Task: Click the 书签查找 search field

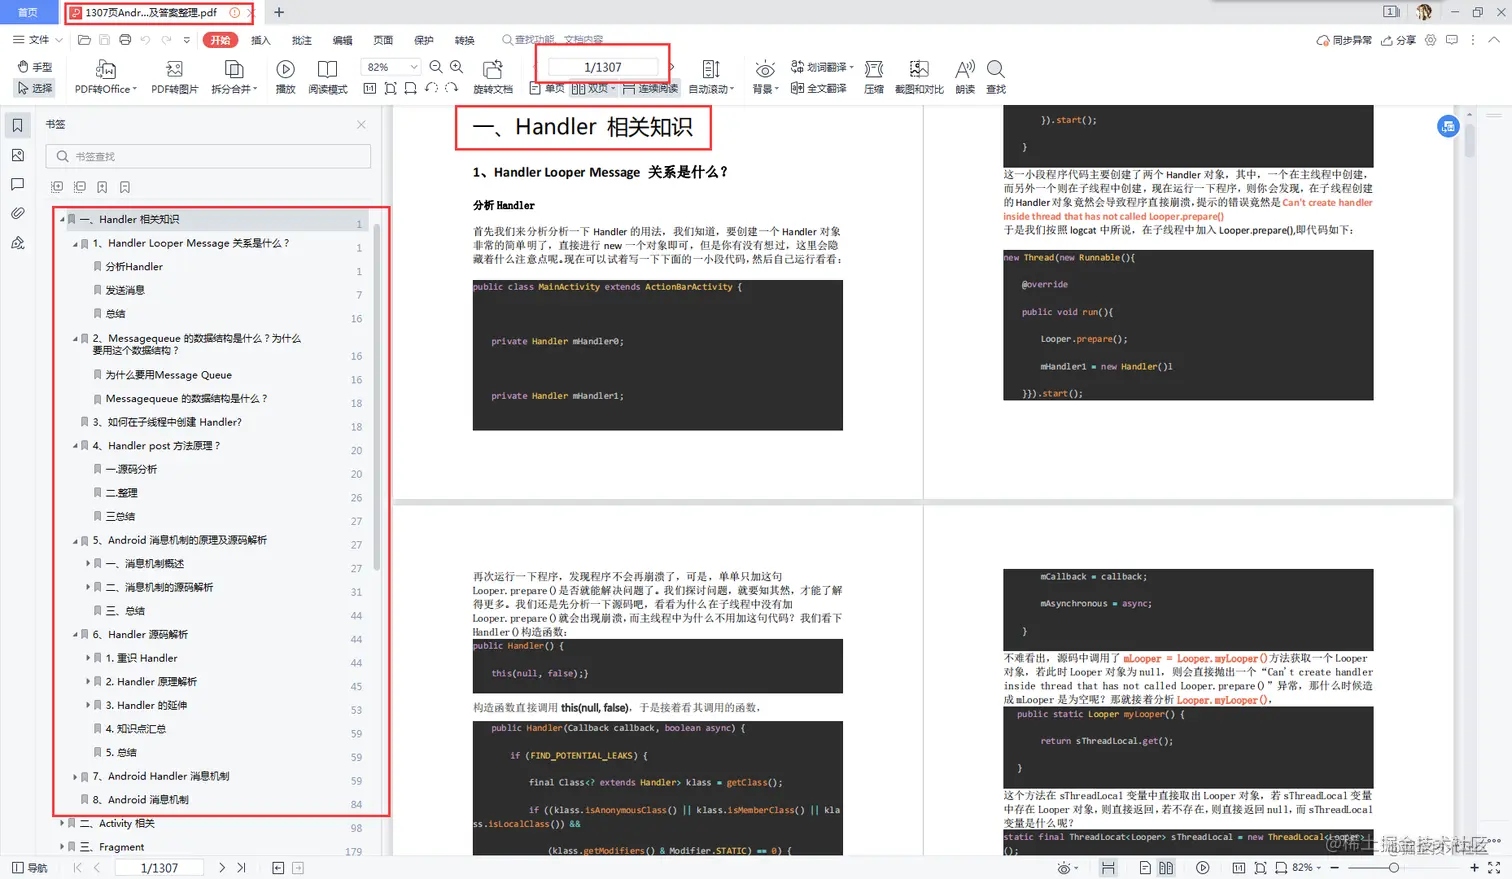Action: point(208,156)
